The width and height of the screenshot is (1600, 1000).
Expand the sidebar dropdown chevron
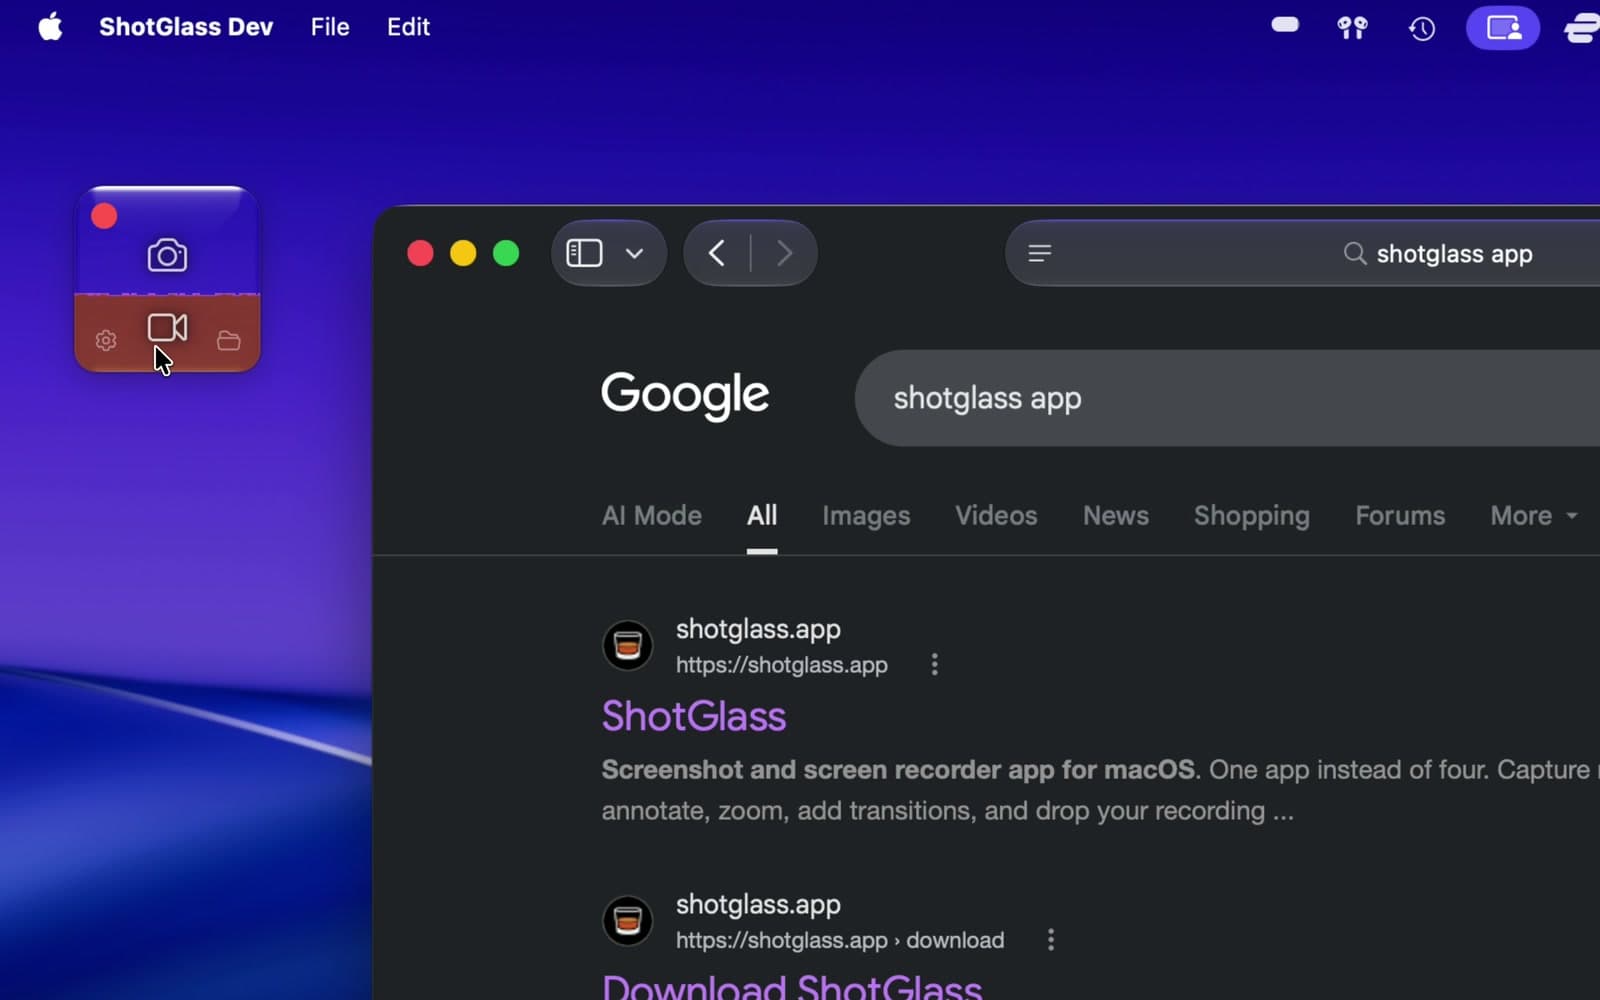click(x=634, y=254)
